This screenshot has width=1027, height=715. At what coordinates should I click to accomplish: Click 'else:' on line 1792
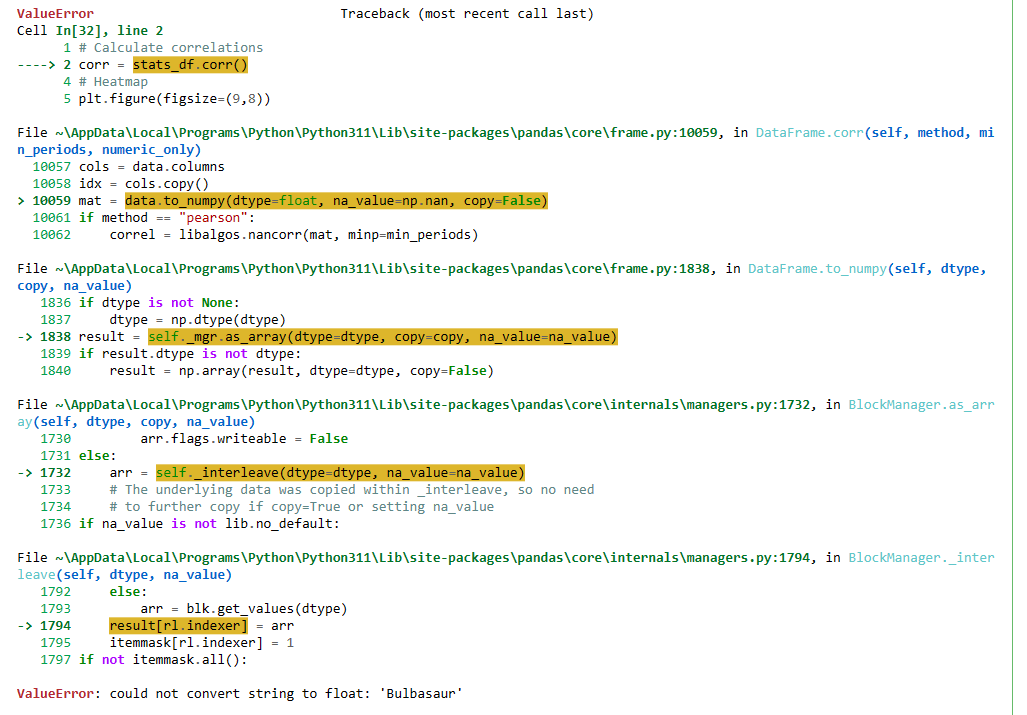click(x=128, y=593)
